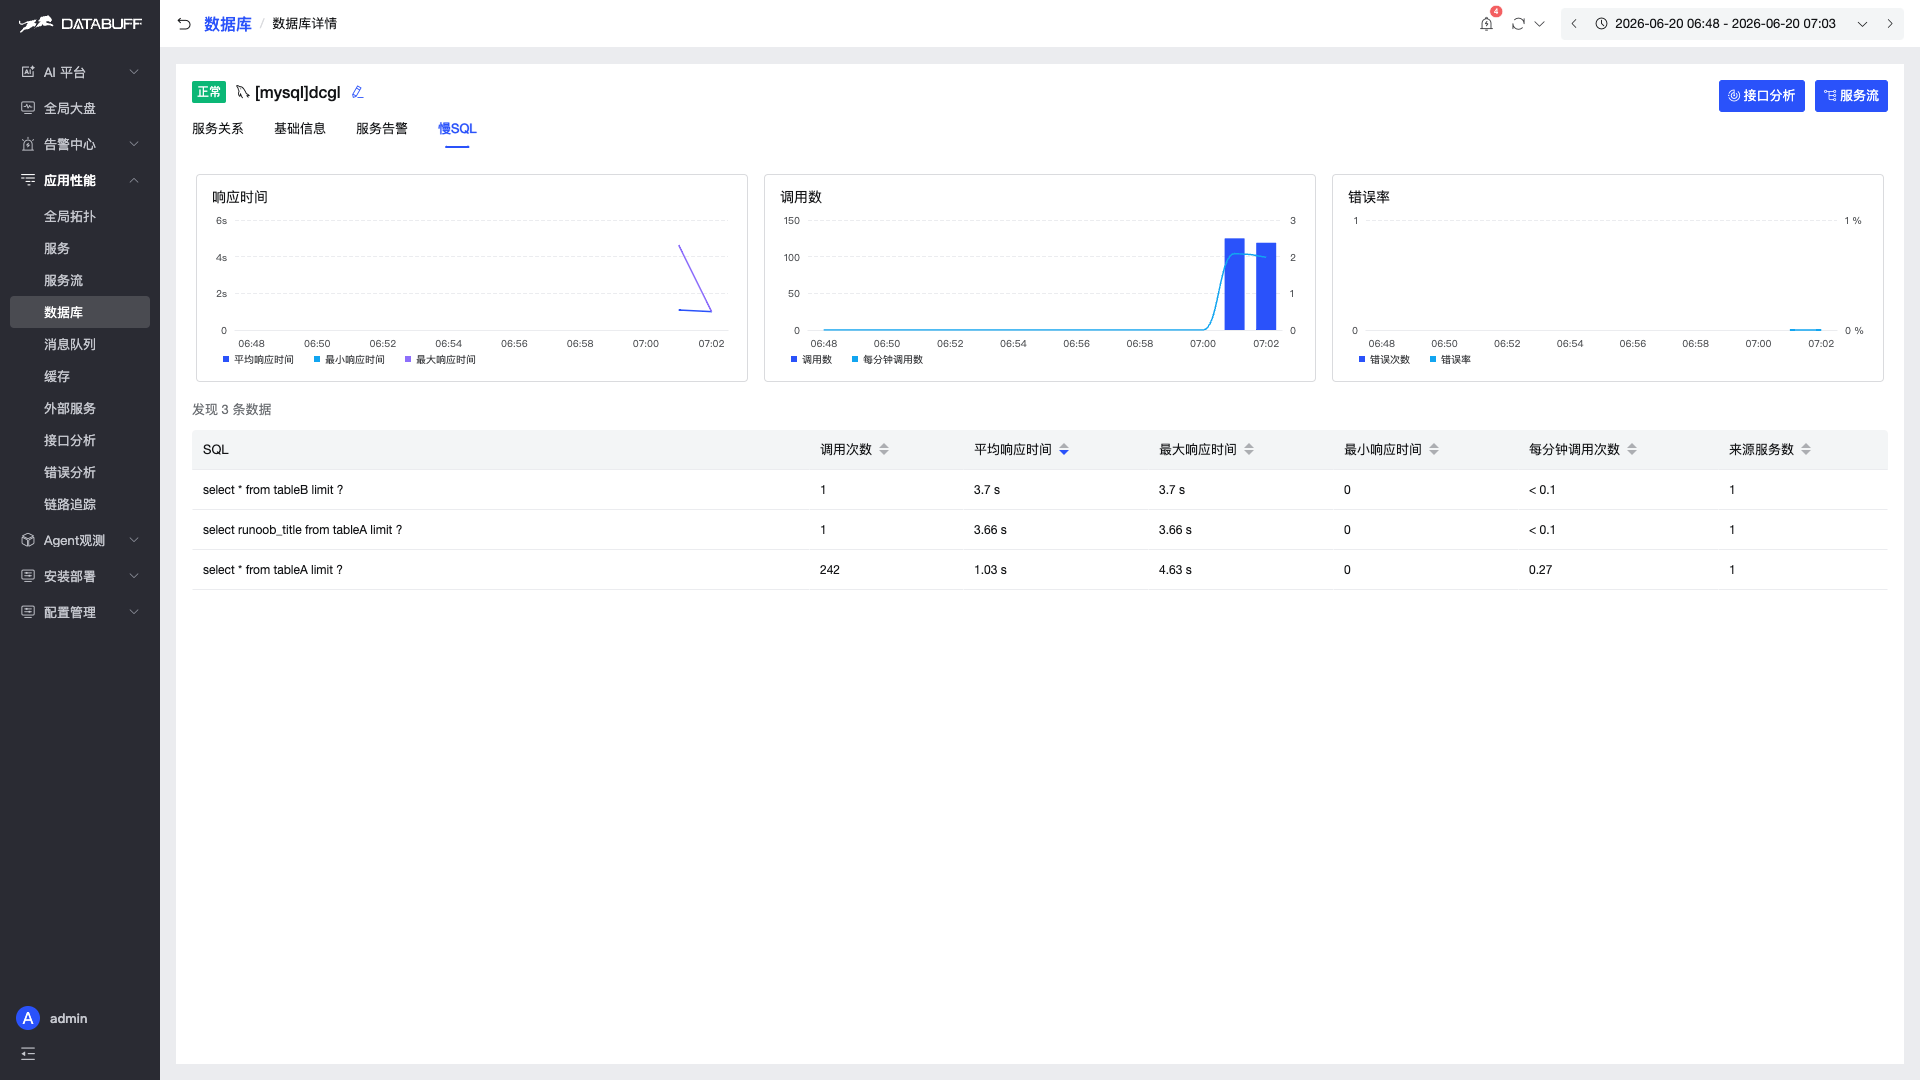The width and height of the screenshot is (1920, 1080).
Task: Switch to 服务关系 tab
Action: (x=218, y=129)
